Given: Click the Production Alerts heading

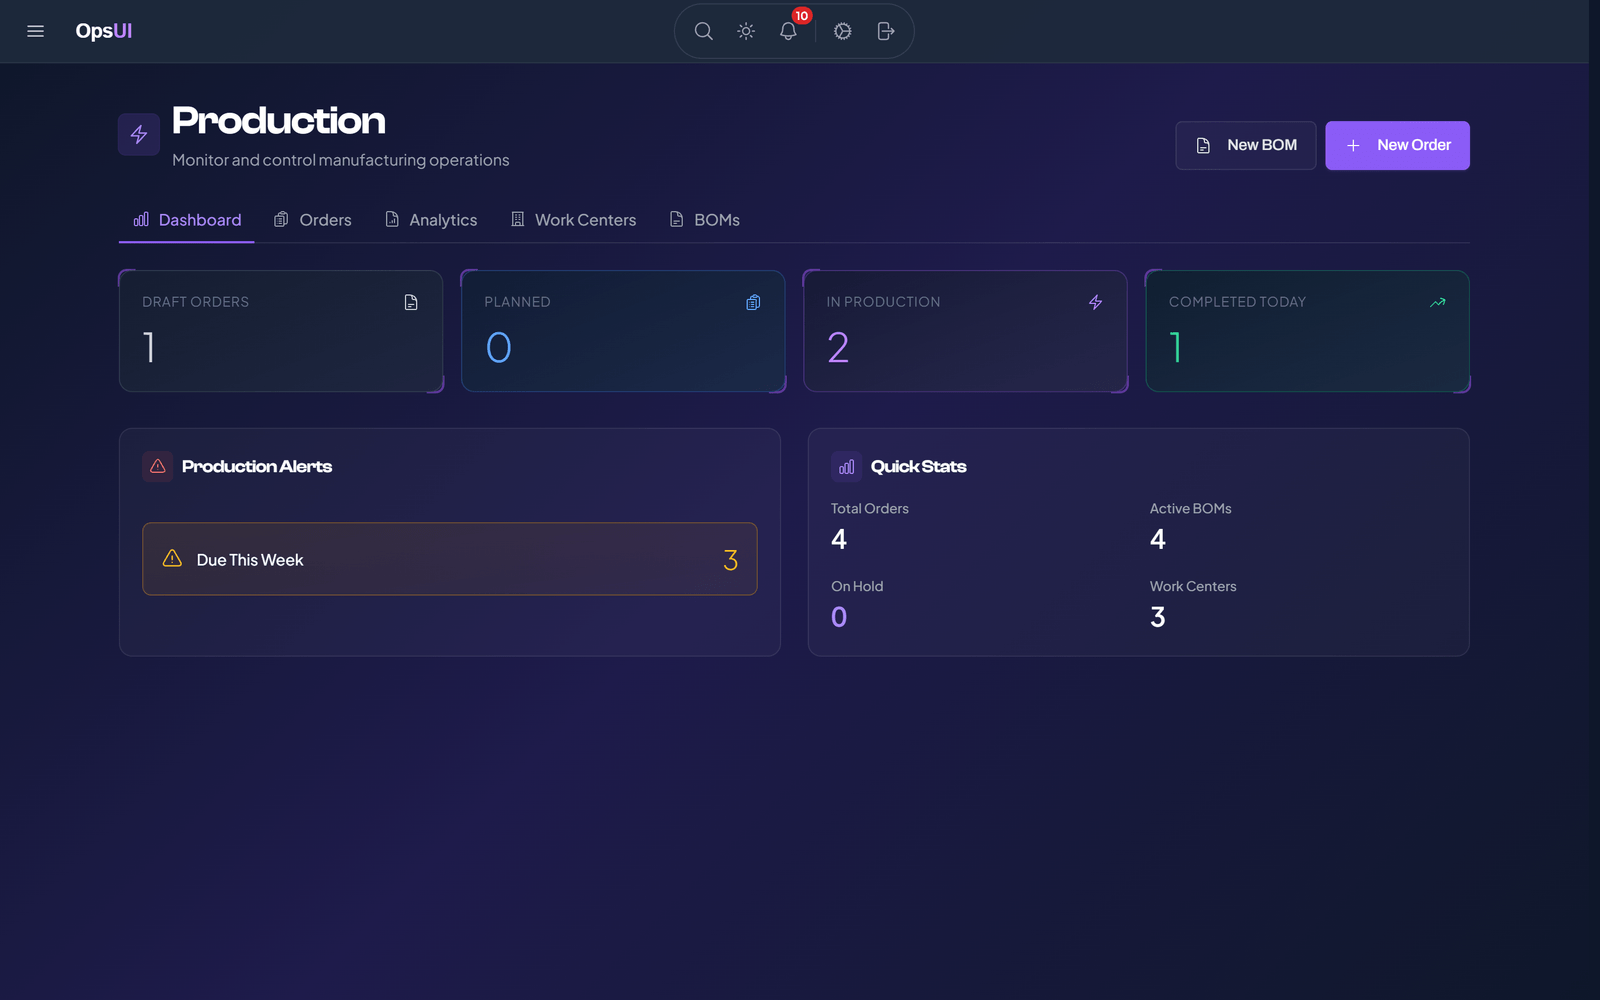Looking at the screenshot, I should [x=257, y=466].
